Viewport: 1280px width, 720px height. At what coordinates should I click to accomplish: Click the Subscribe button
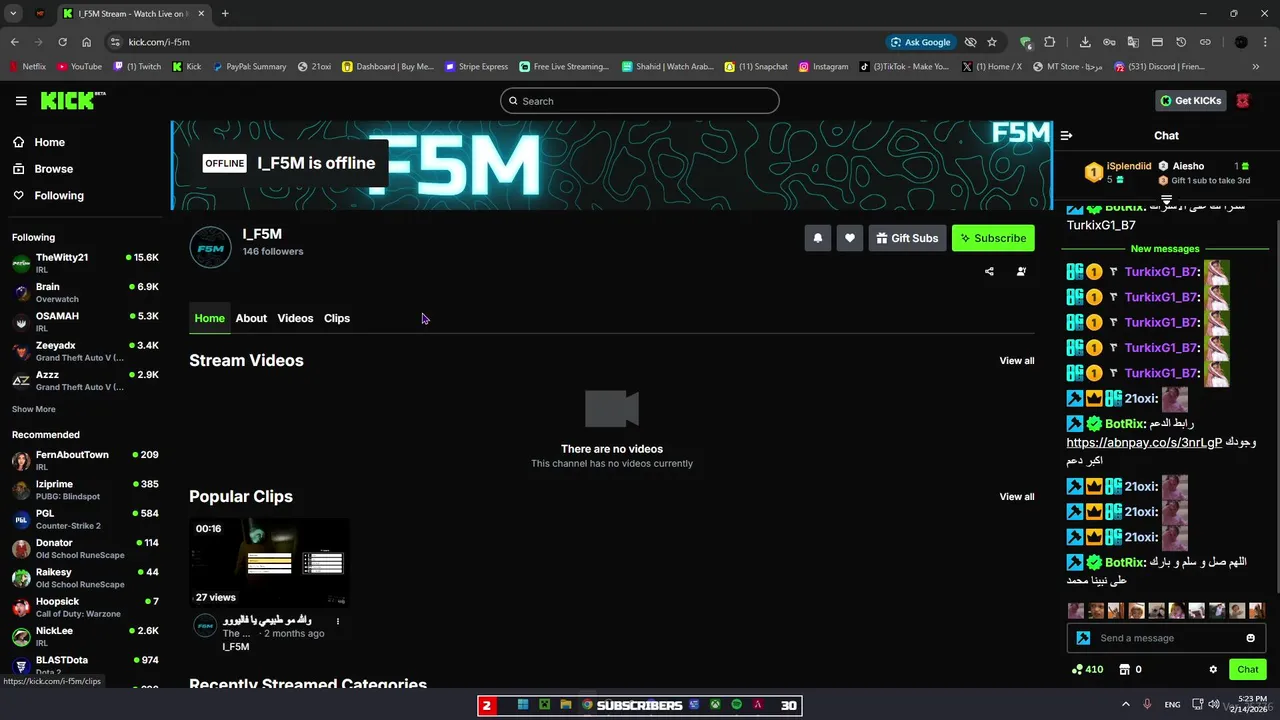coord(993,238)
